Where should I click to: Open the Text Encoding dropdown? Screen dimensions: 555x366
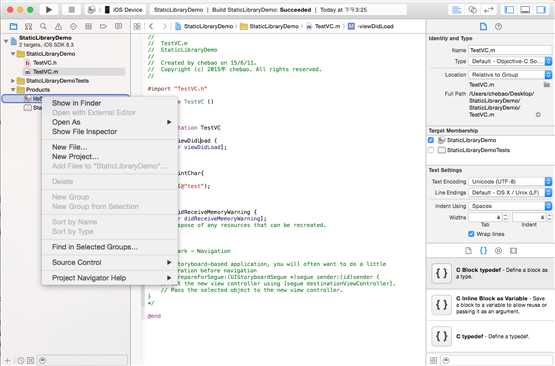510,182
